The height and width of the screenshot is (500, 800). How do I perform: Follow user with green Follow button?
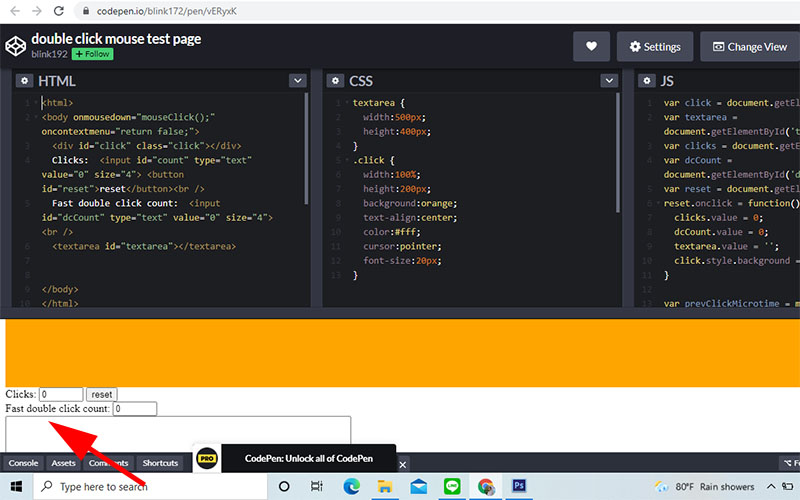point(92,54)
